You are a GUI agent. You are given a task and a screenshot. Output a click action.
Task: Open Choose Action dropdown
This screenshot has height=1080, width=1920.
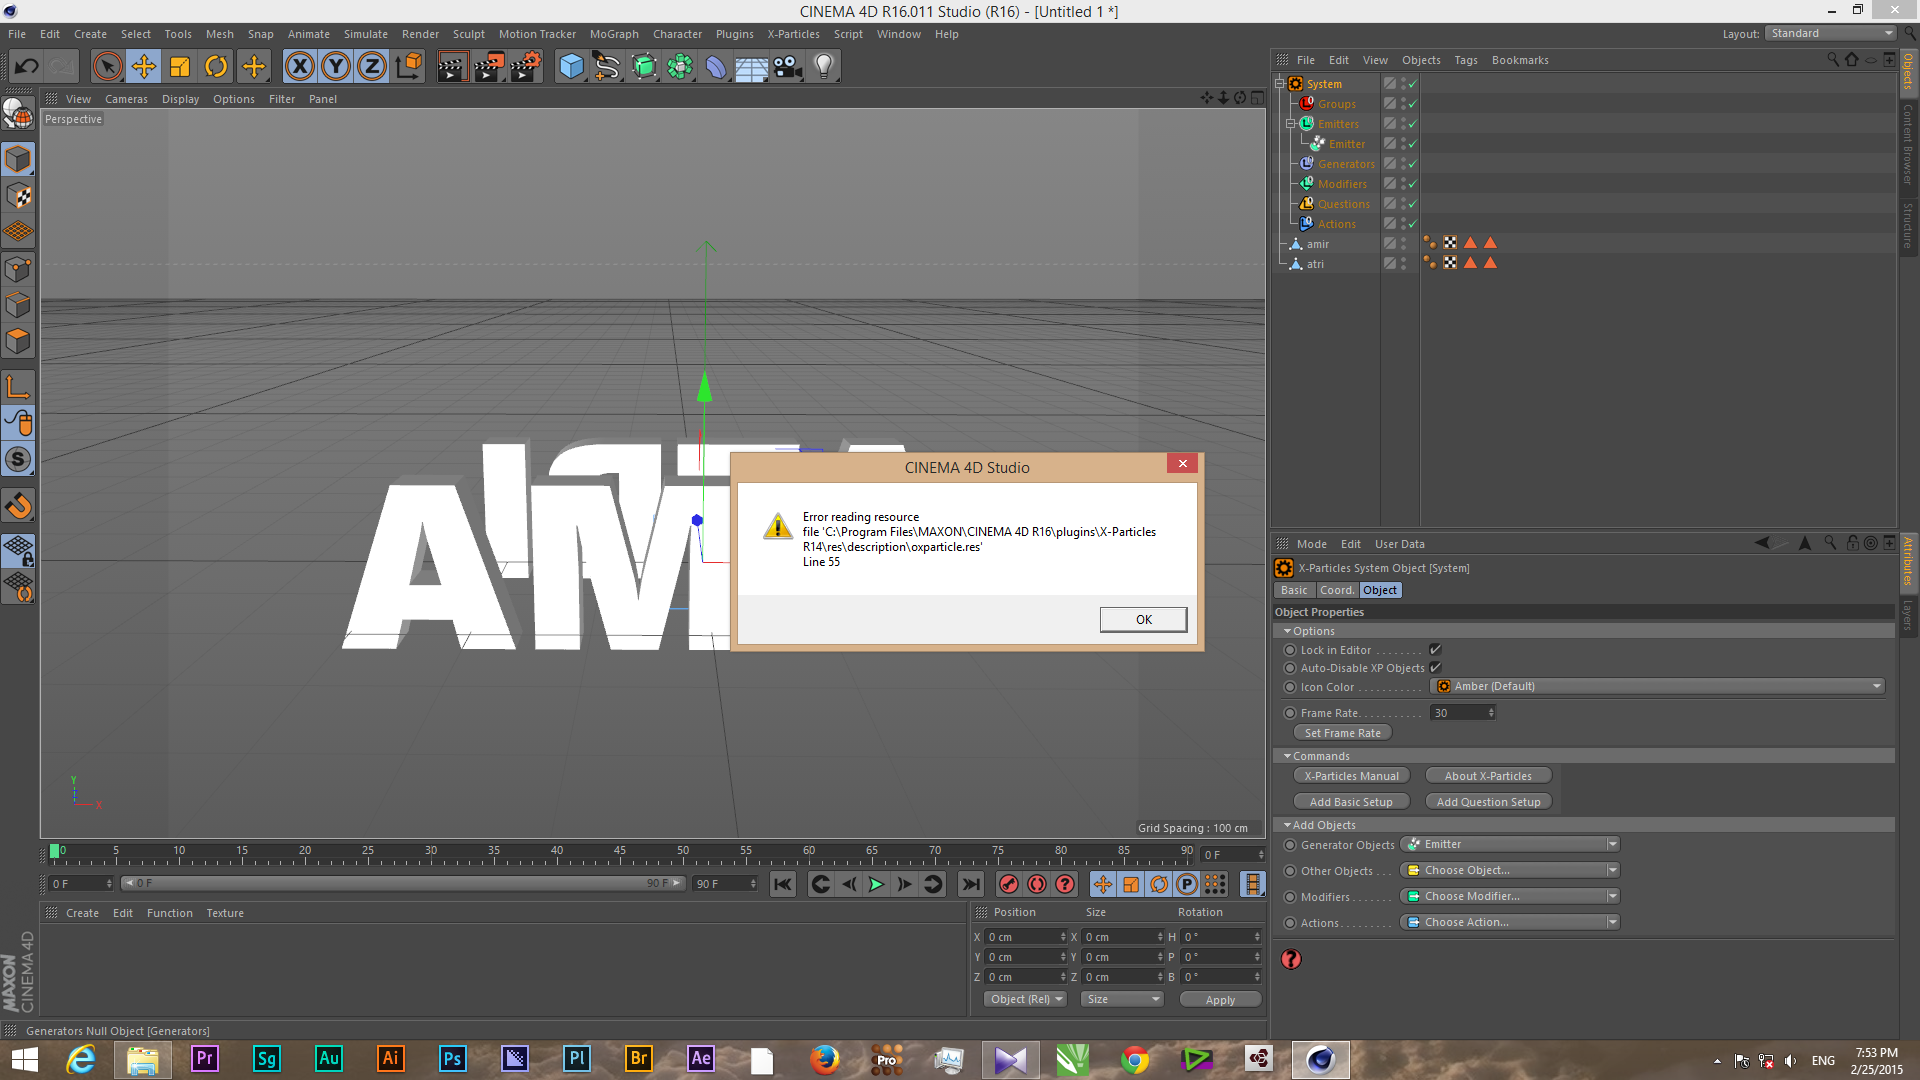click(1511, 922)
